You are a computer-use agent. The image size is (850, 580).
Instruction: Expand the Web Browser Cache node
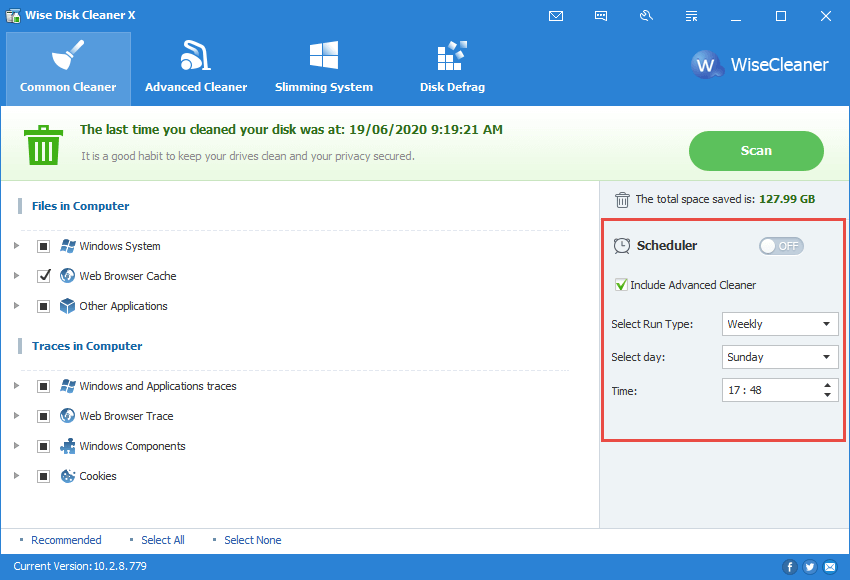click(x=17, y=276)
